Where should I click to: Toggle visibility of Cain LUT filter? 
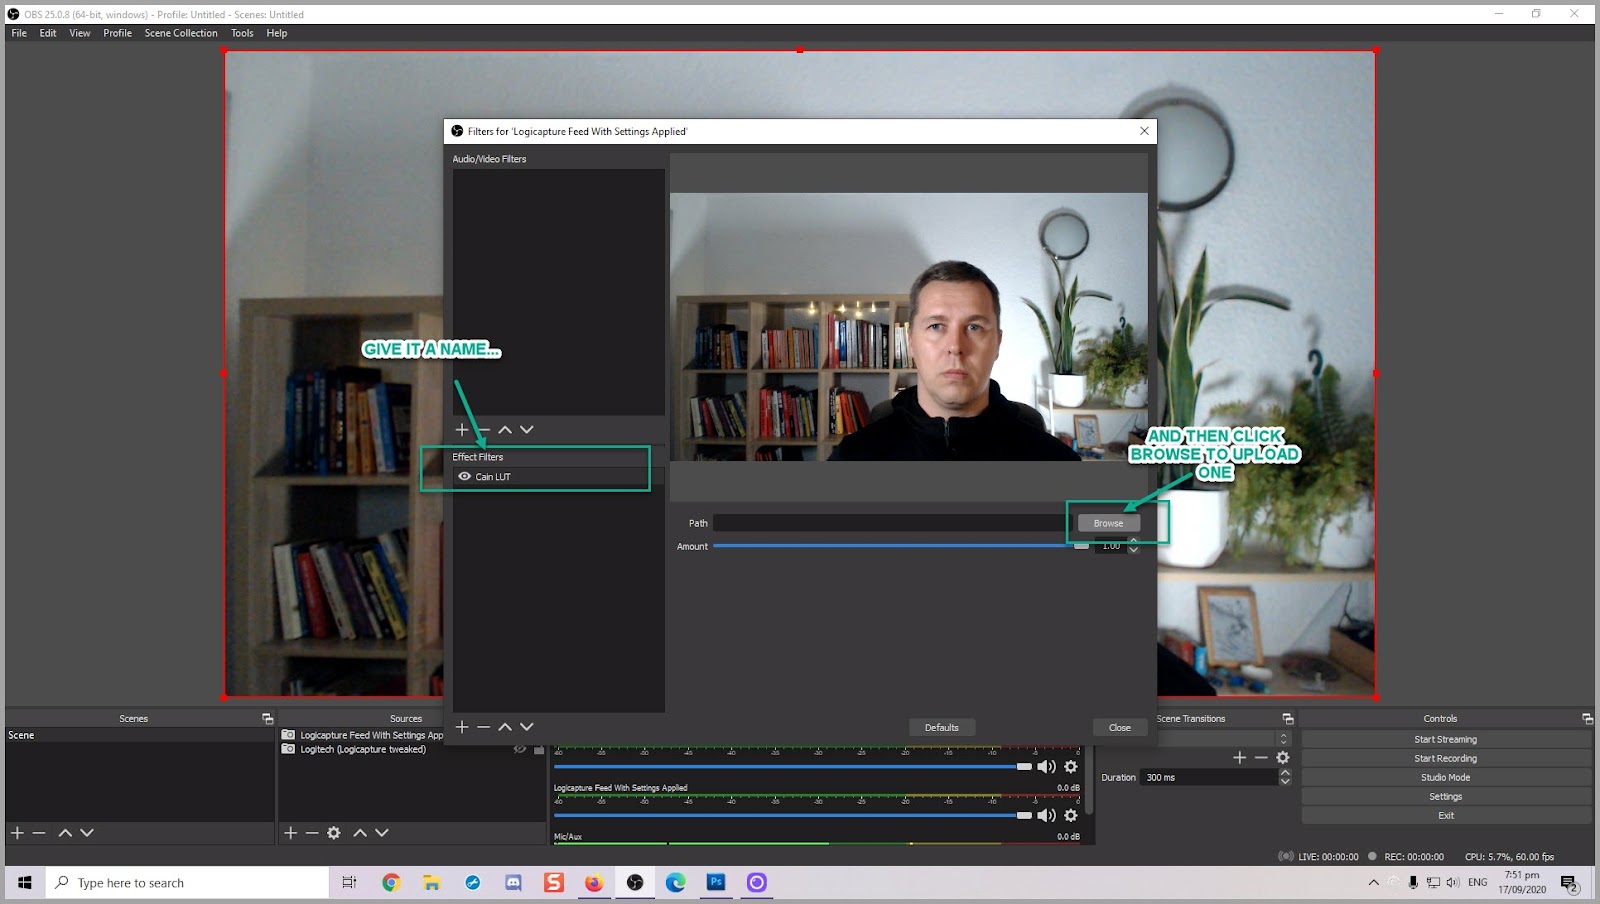click(x=464, y=477)
